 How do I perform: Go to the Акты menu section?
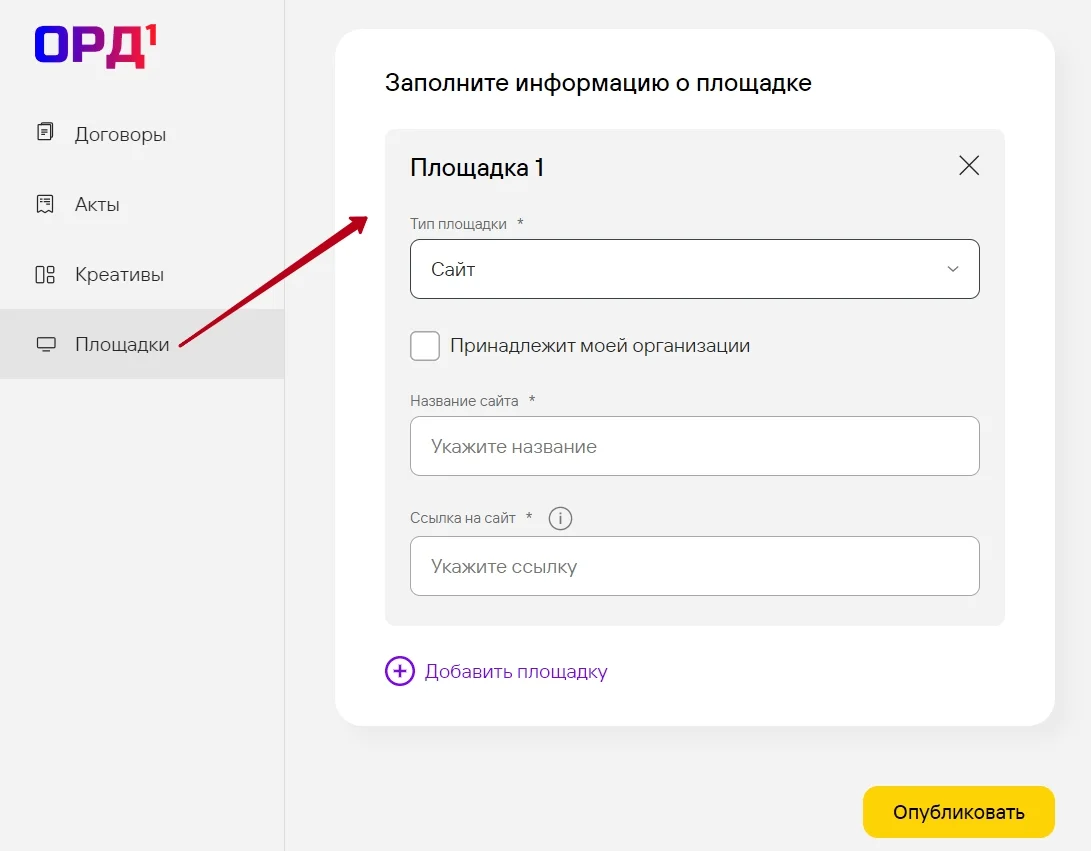97,205
